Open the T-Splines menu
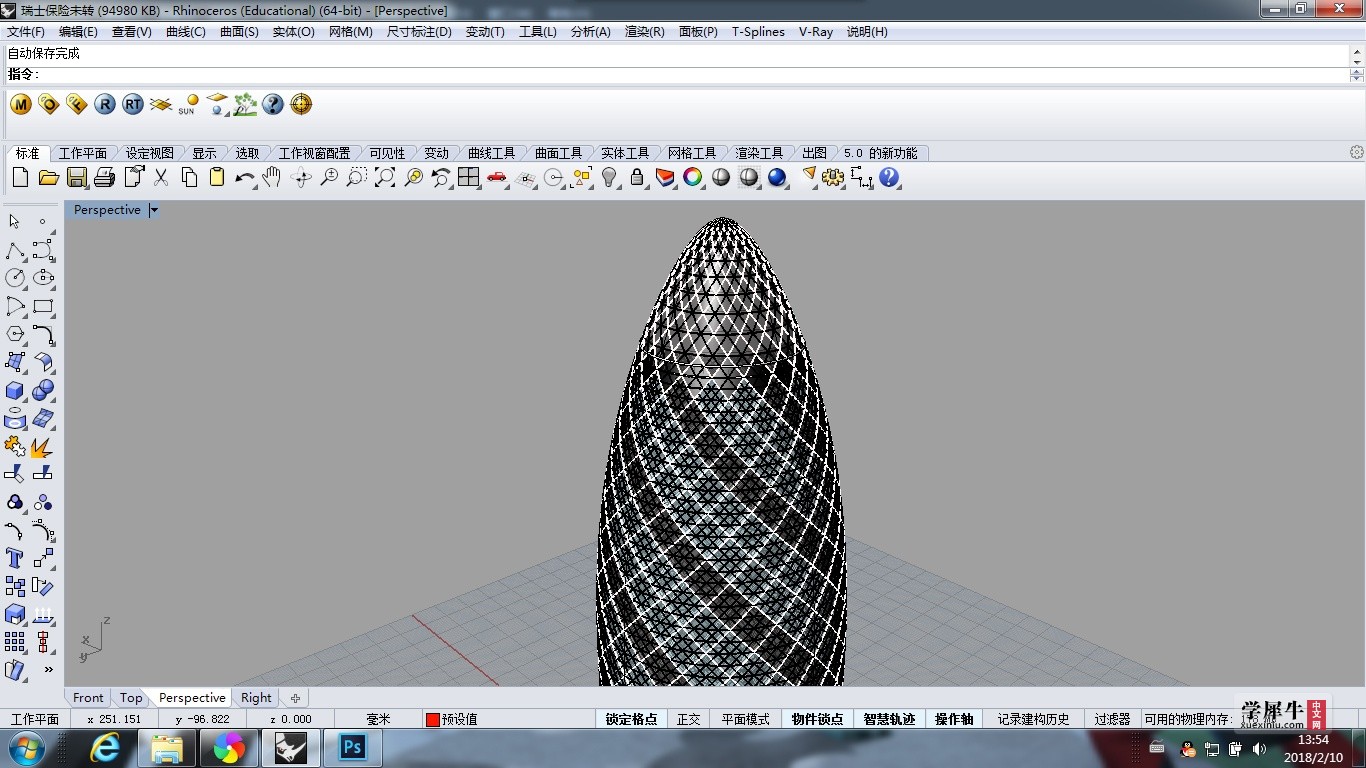 coord(758,32)
